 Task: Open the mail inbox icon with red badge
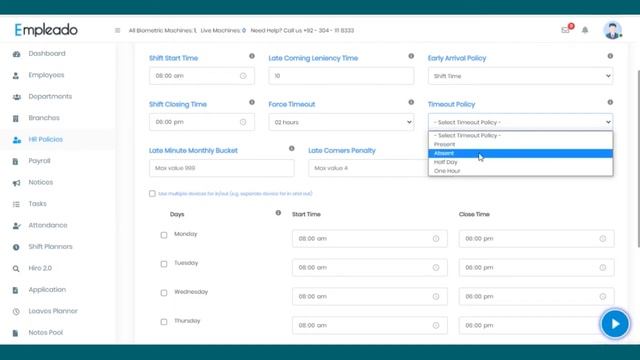coord(567,29)
